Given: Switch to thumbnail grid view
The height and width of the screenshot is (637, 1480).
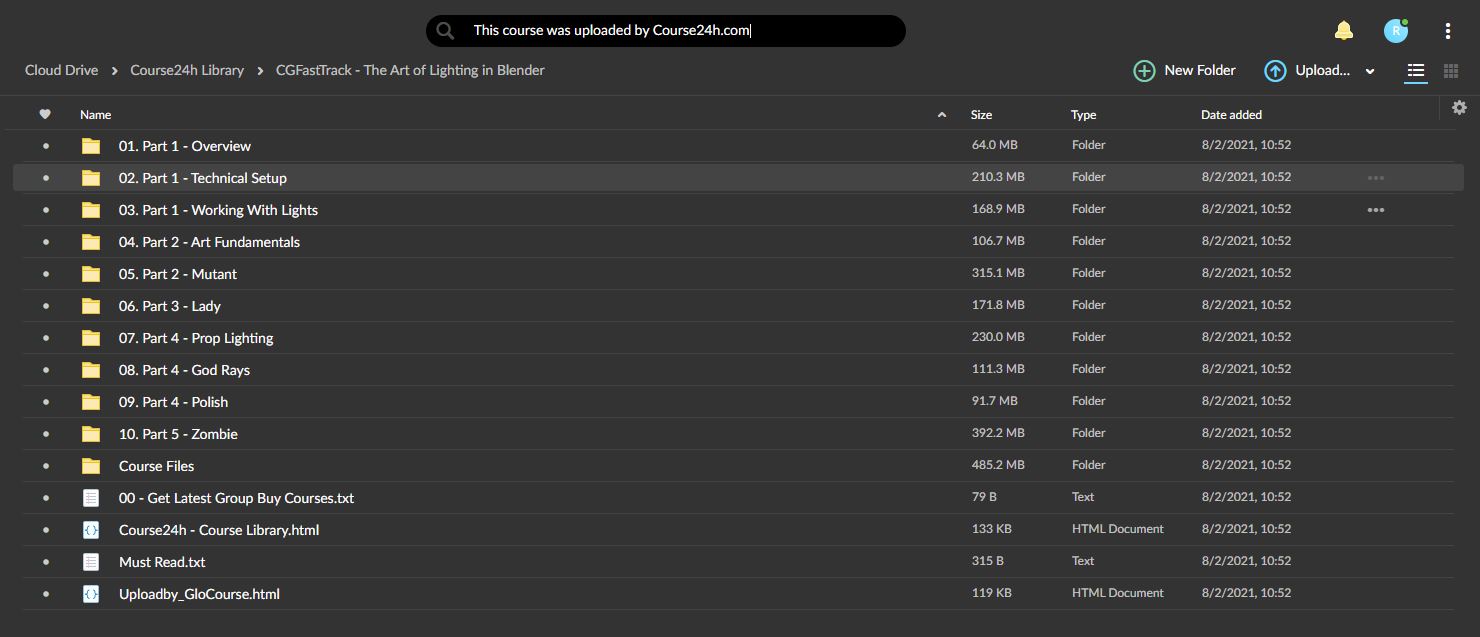Looking at the screenshot, I should tap(1451, 71).
